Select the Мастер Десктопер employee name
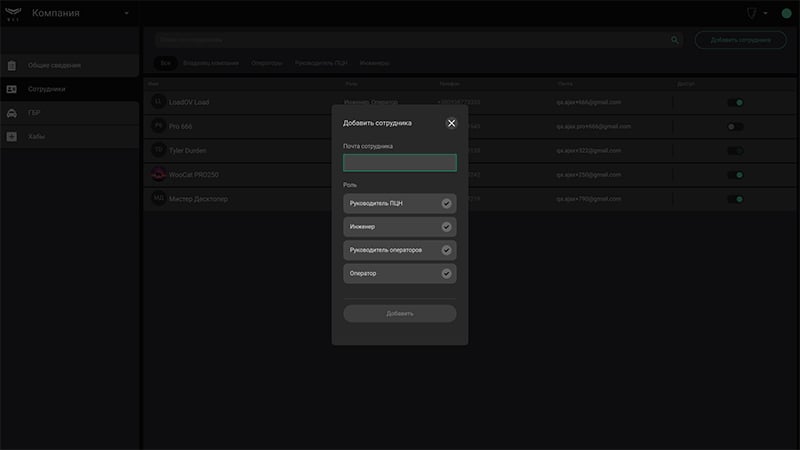This screenshot has width=800, height=450. [x=198, y=199]
